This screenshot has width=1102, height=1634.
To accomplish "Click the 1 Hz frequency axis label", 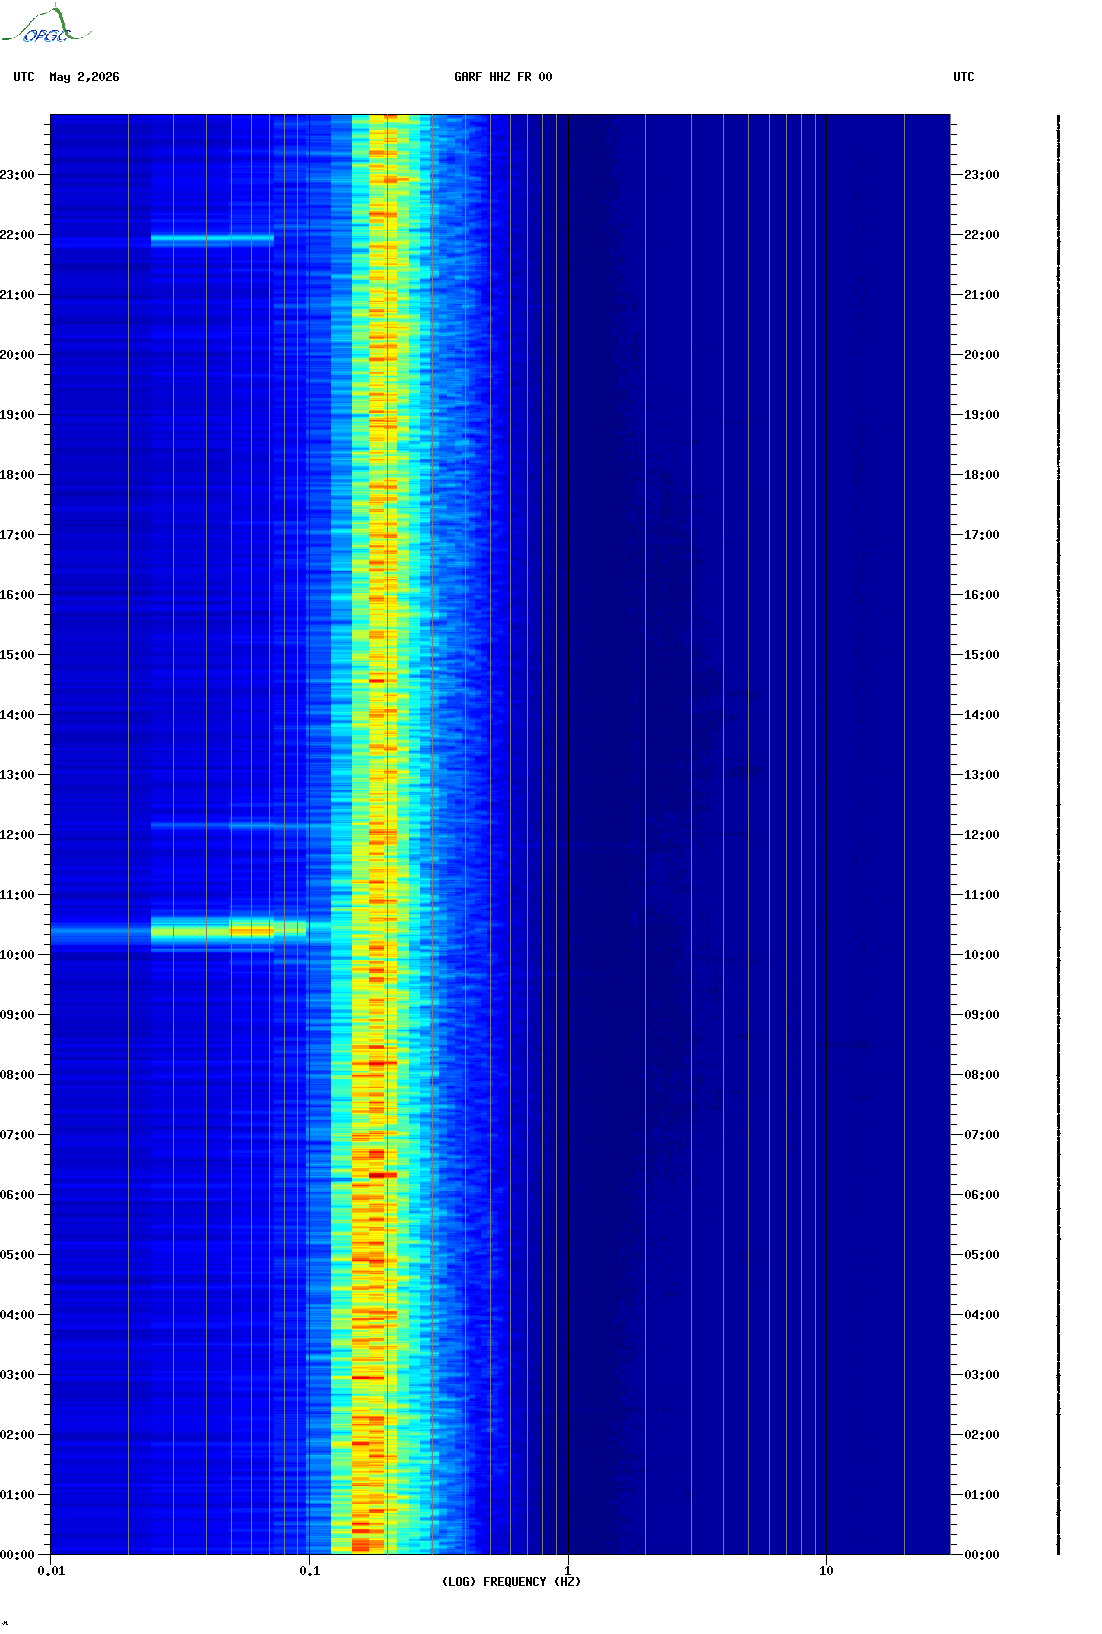I will tap(568, 1571).
